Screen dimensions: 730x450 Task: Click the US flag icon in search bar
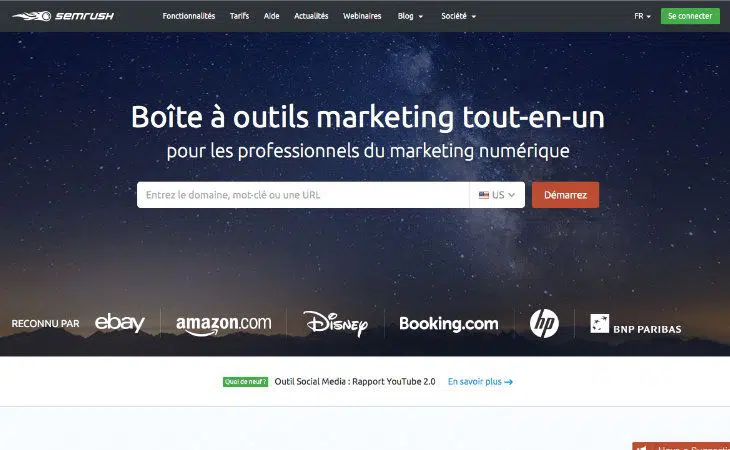pyautogui.click(x=484, y=195)
